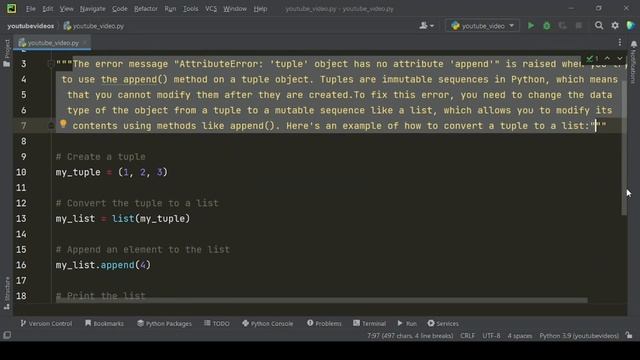Viewport: 640px width, 360px height.
Task: Toggle the tool window quick access icon
Action: pos(7,335)
